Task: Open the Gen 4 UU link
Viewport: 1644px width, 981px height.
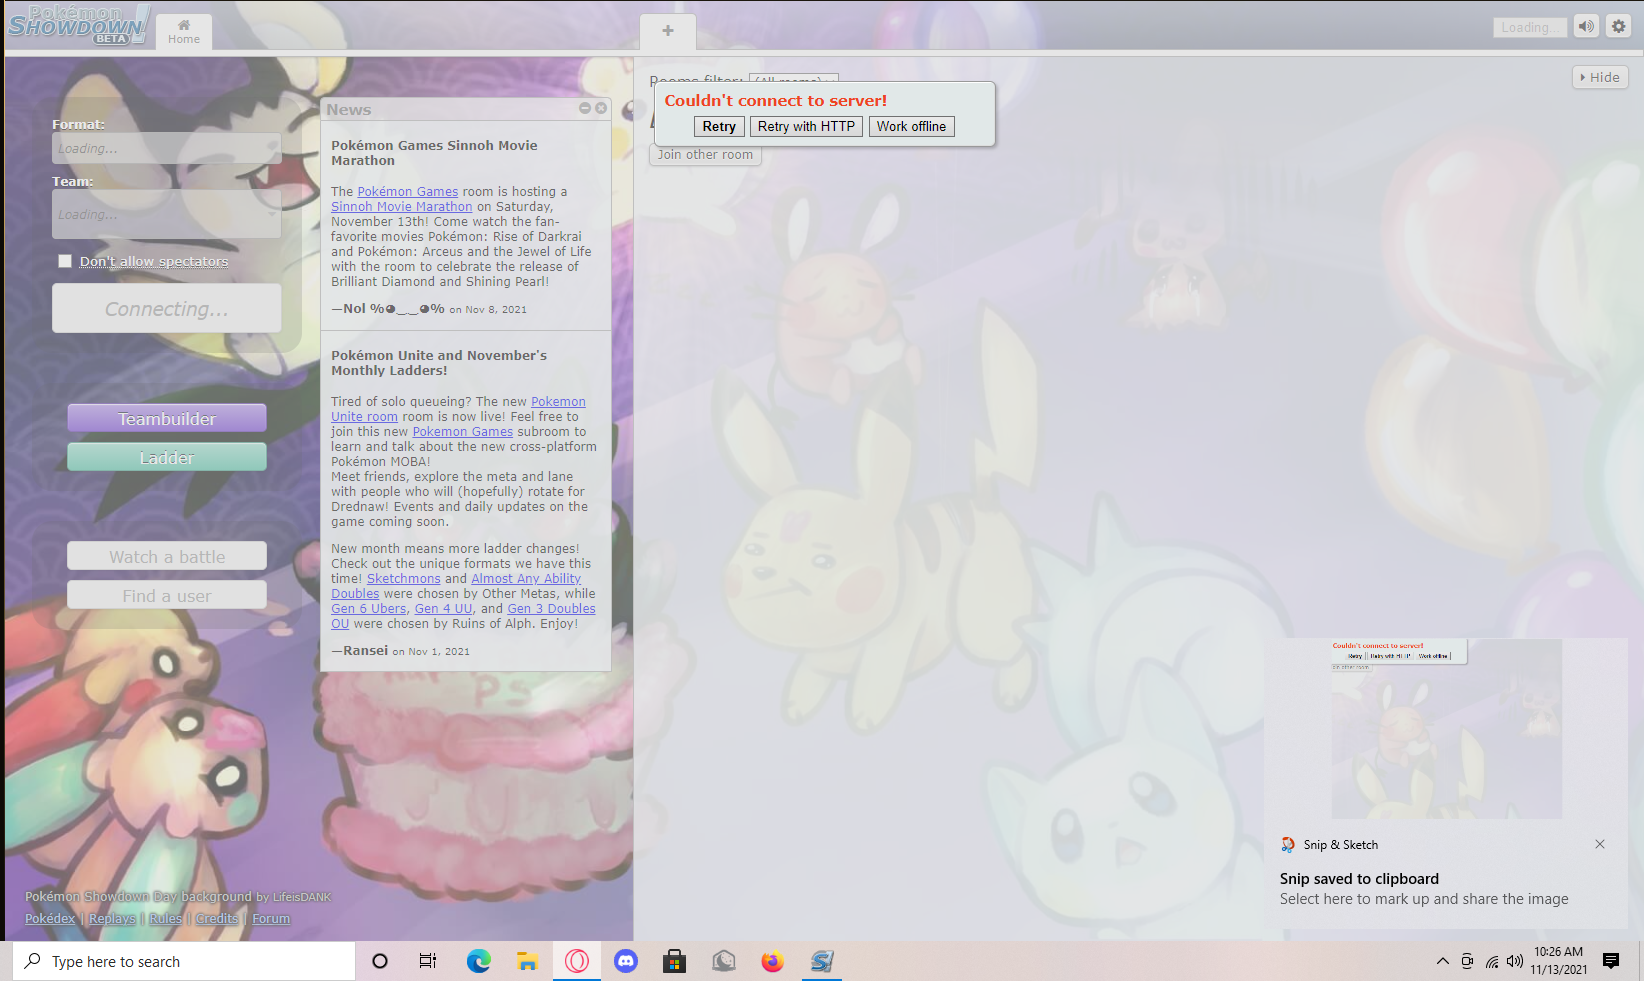Action: coord(444,609)
